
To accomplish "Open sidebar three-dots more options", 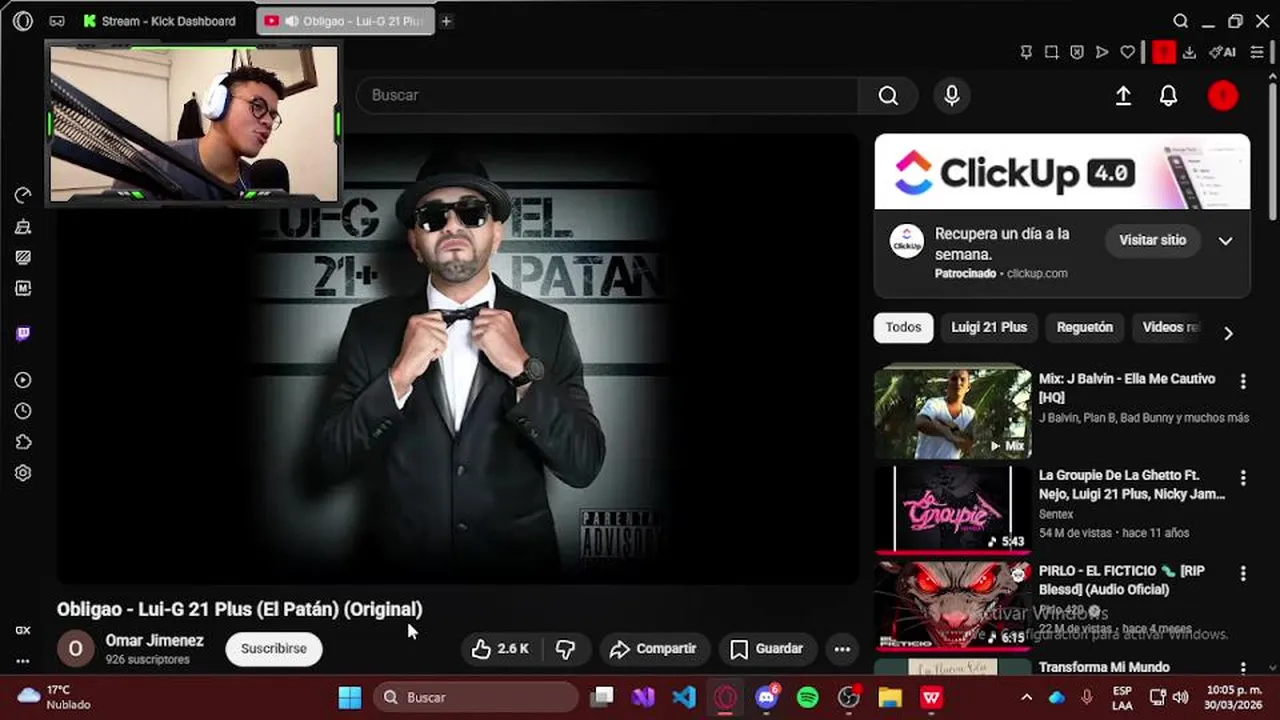I will 23,661.
